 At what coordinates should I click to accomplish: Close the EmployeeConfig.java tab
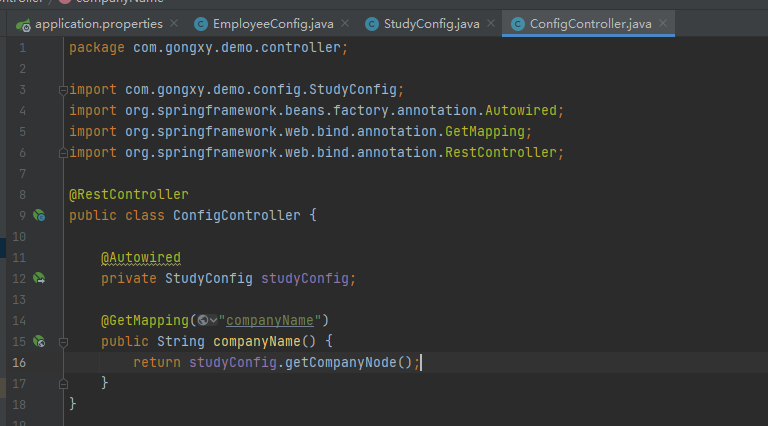pyautogui.click(x=345, y=23)
